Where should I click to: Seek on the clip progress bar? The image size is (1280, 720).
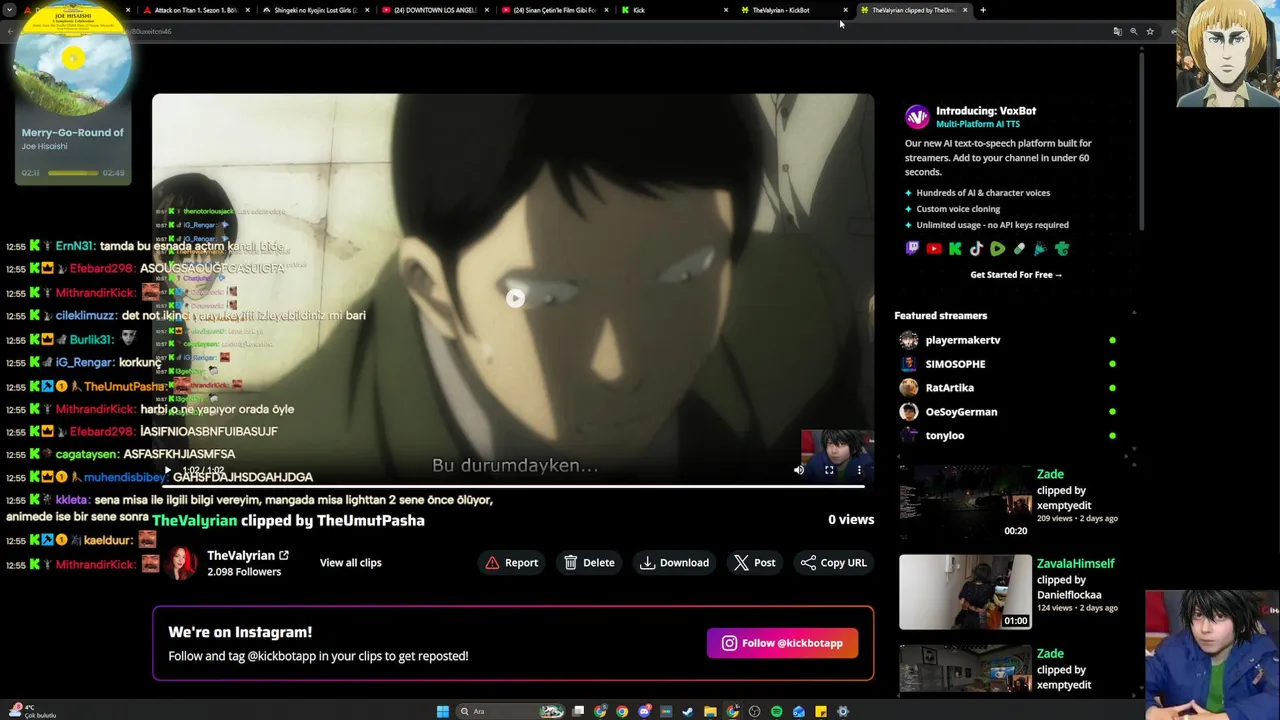point(513,486)
